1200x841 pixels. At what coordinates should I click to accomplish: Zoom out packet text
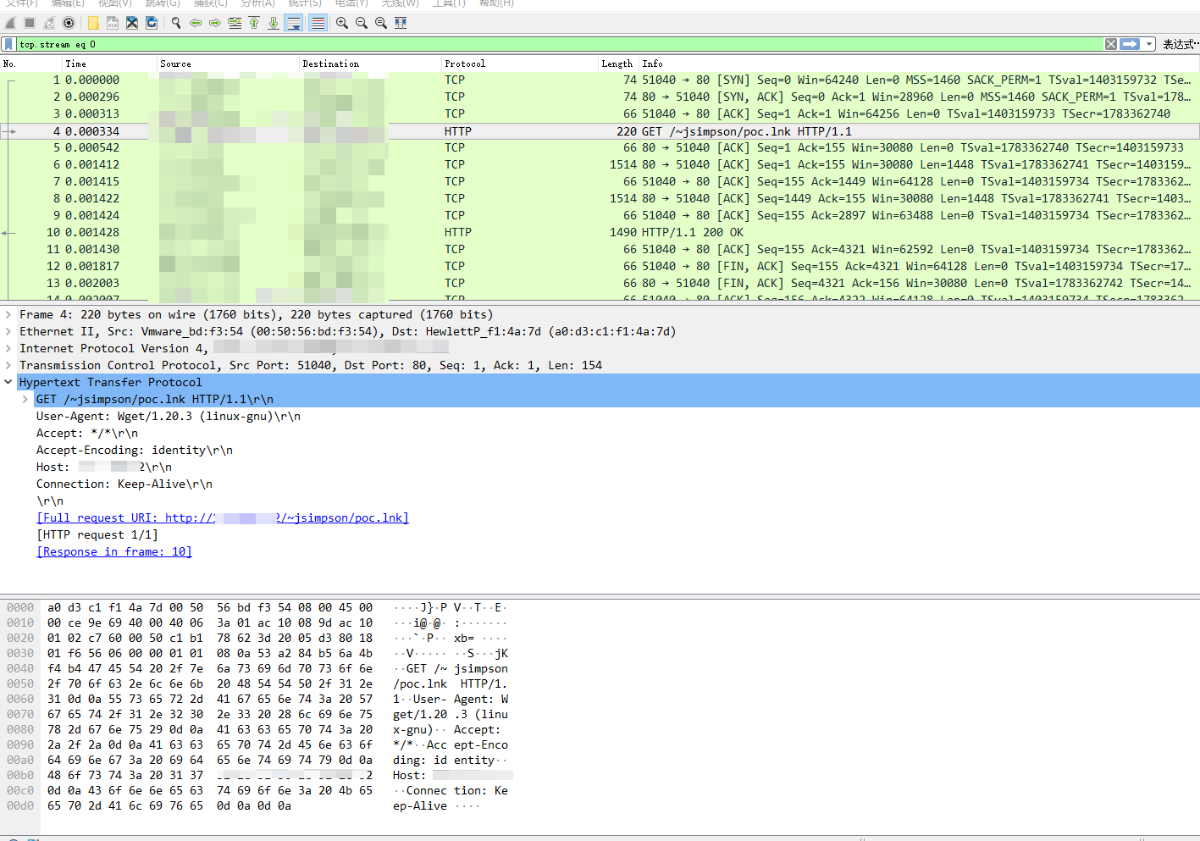pos(361,22)
